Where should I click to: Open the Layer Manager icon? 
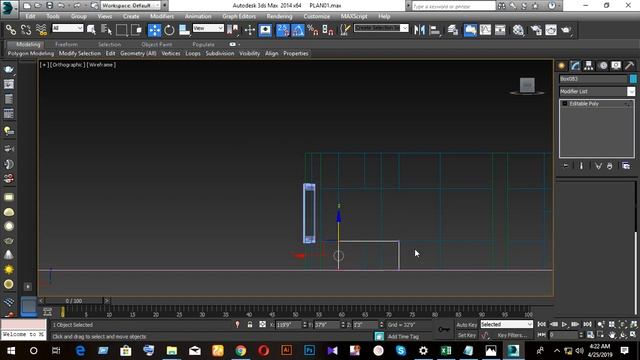click(x=453, y=30)
